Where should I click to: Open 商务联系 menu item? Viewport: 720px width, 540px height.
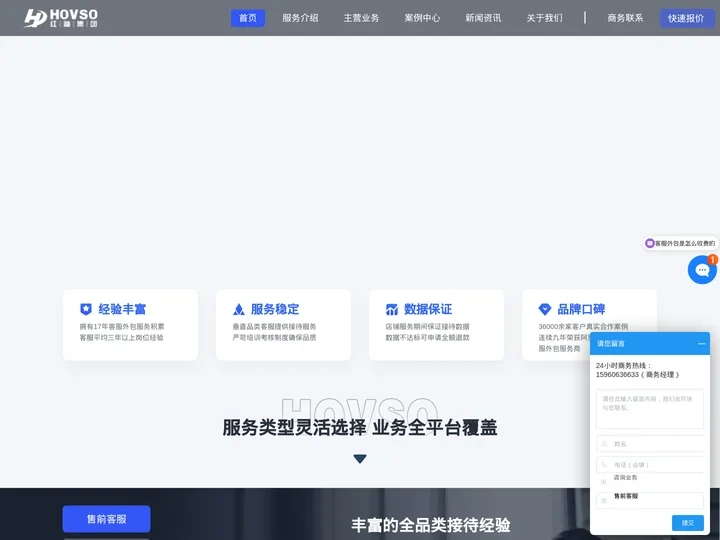625,18
